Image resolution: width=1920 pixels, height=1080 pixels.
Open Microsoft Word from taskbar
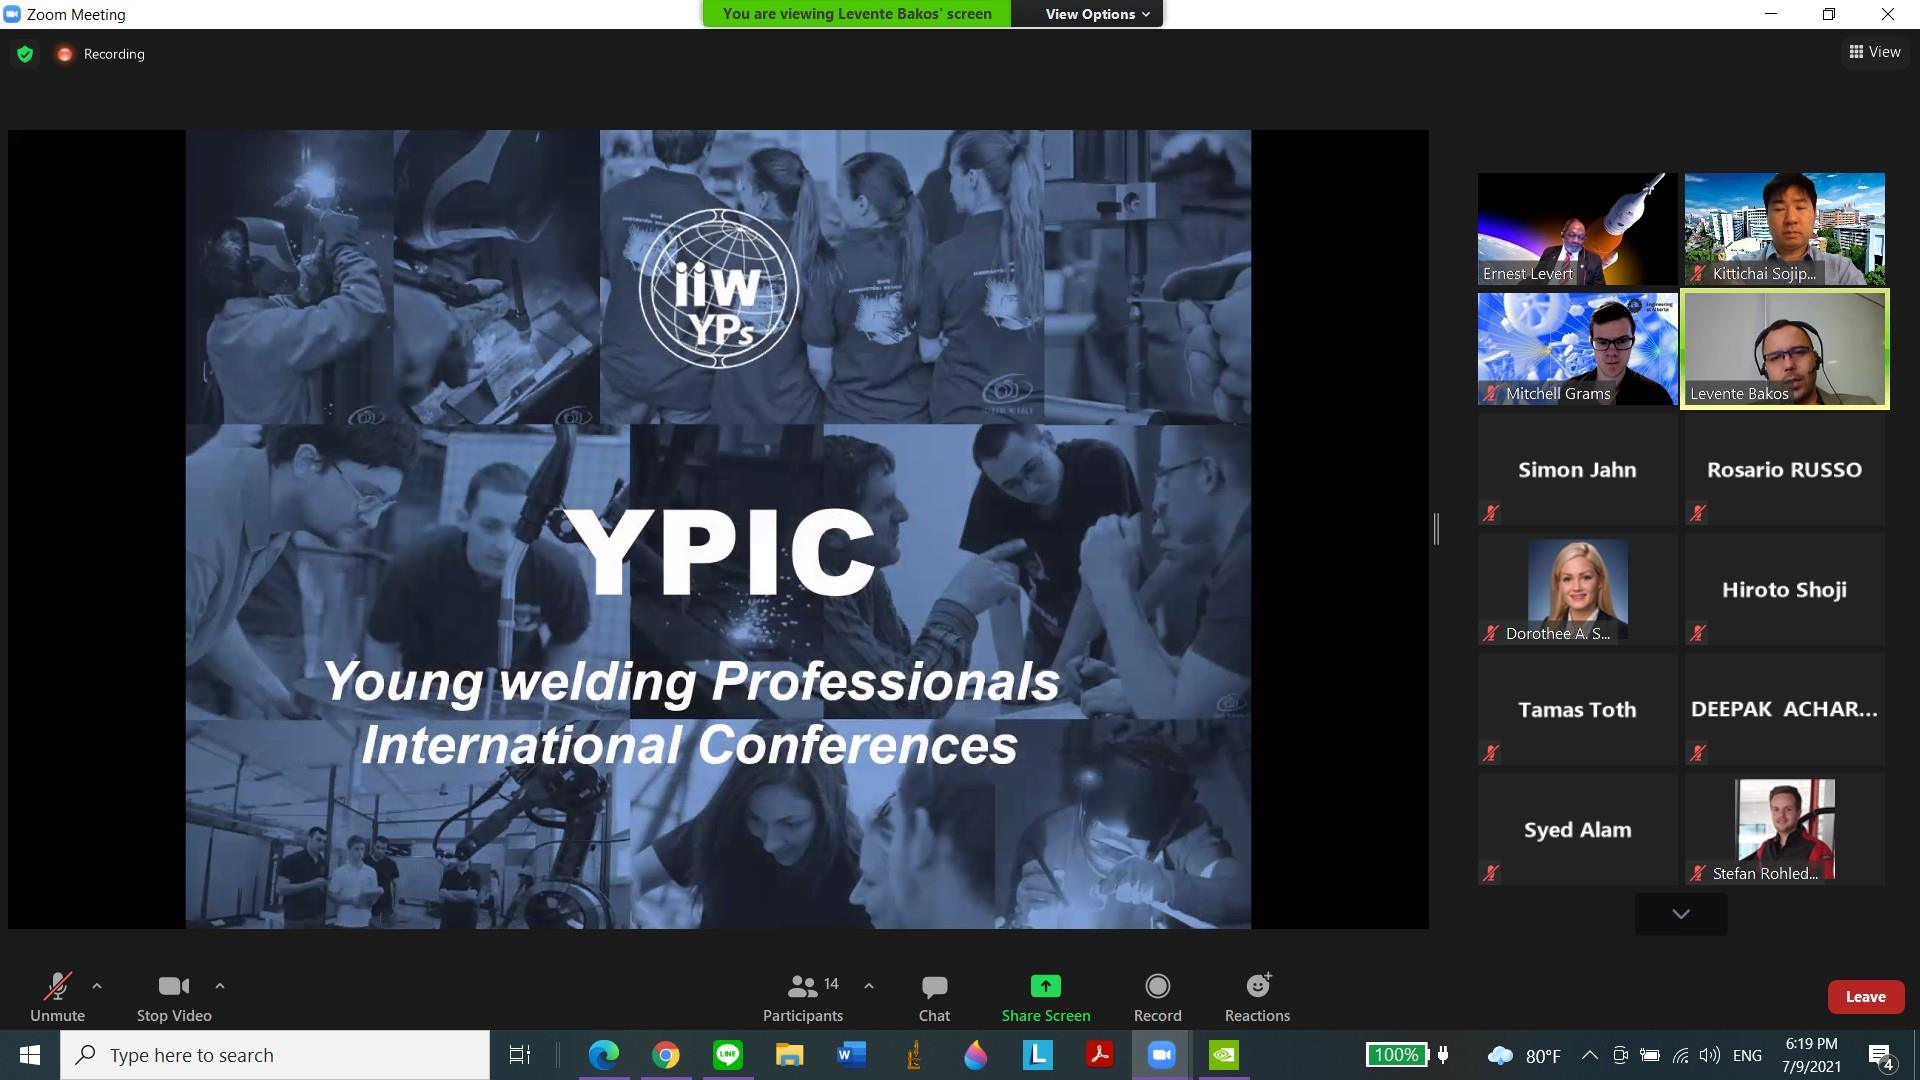click(x=852, y=1055)
